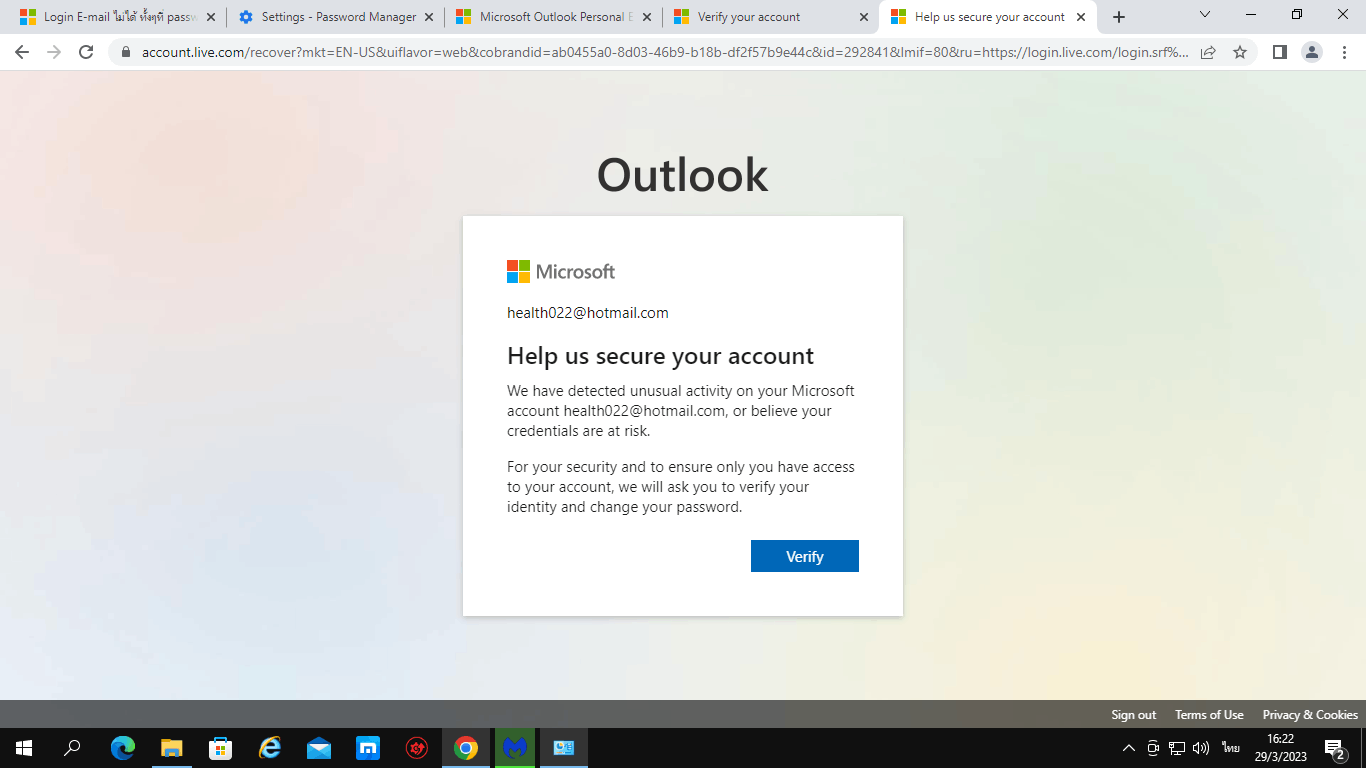Switch to Google Chrome in the taskbar
1366x768 pixels.
pos(466,748)
